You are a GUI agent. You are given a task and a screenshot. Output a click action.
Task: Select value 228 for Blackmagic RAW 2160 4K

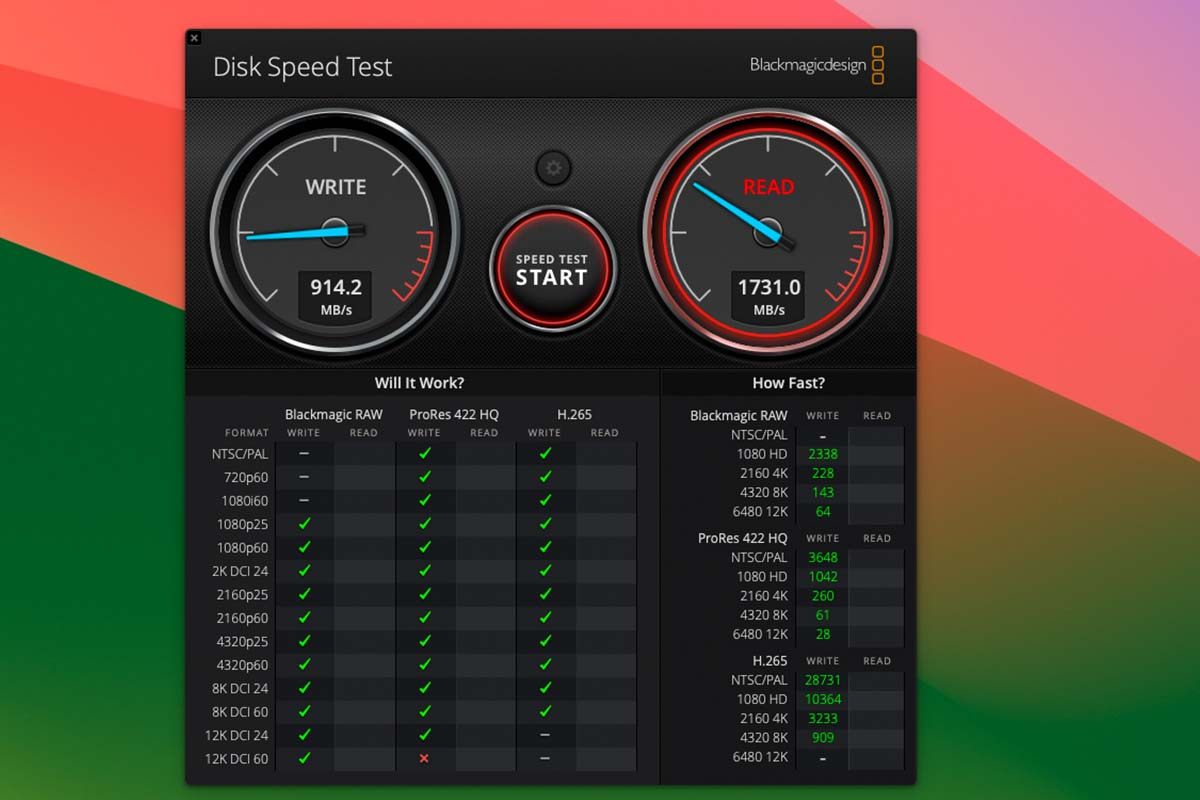(x=823, y=473)
